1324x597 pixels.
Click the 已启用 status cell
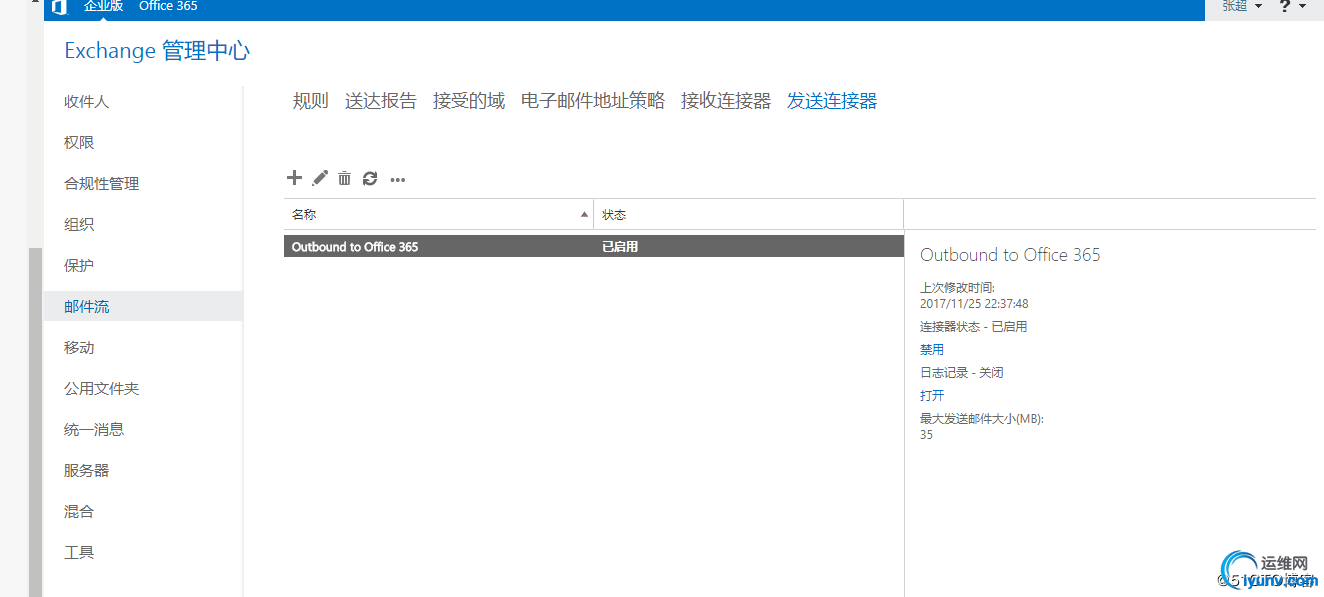point(620,246)
